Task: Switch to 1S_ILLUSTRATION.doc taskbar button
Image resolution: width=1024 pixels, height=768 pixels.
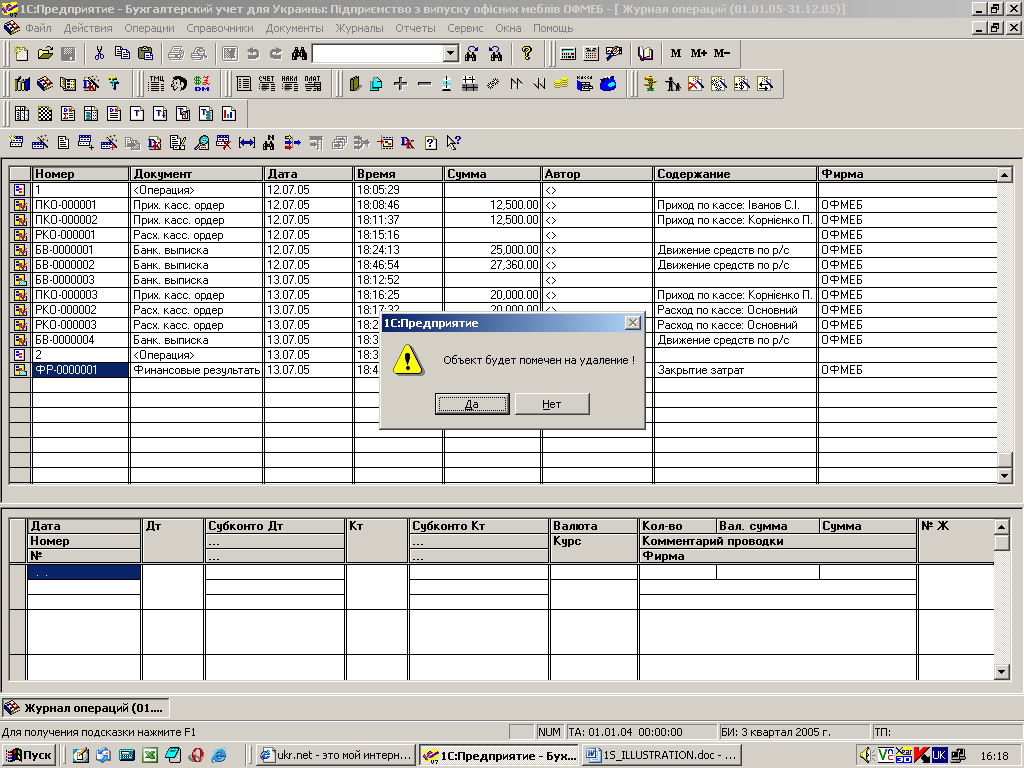Action: point(662,756)
